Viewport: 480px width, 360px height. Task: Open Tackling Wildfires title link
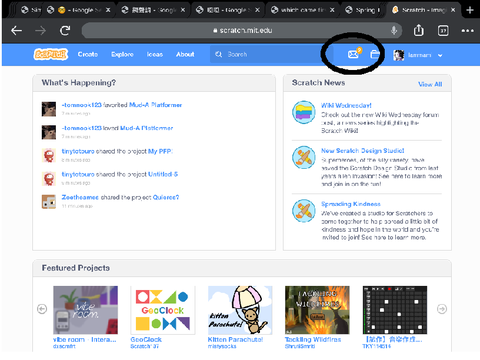tap(313, 340)
